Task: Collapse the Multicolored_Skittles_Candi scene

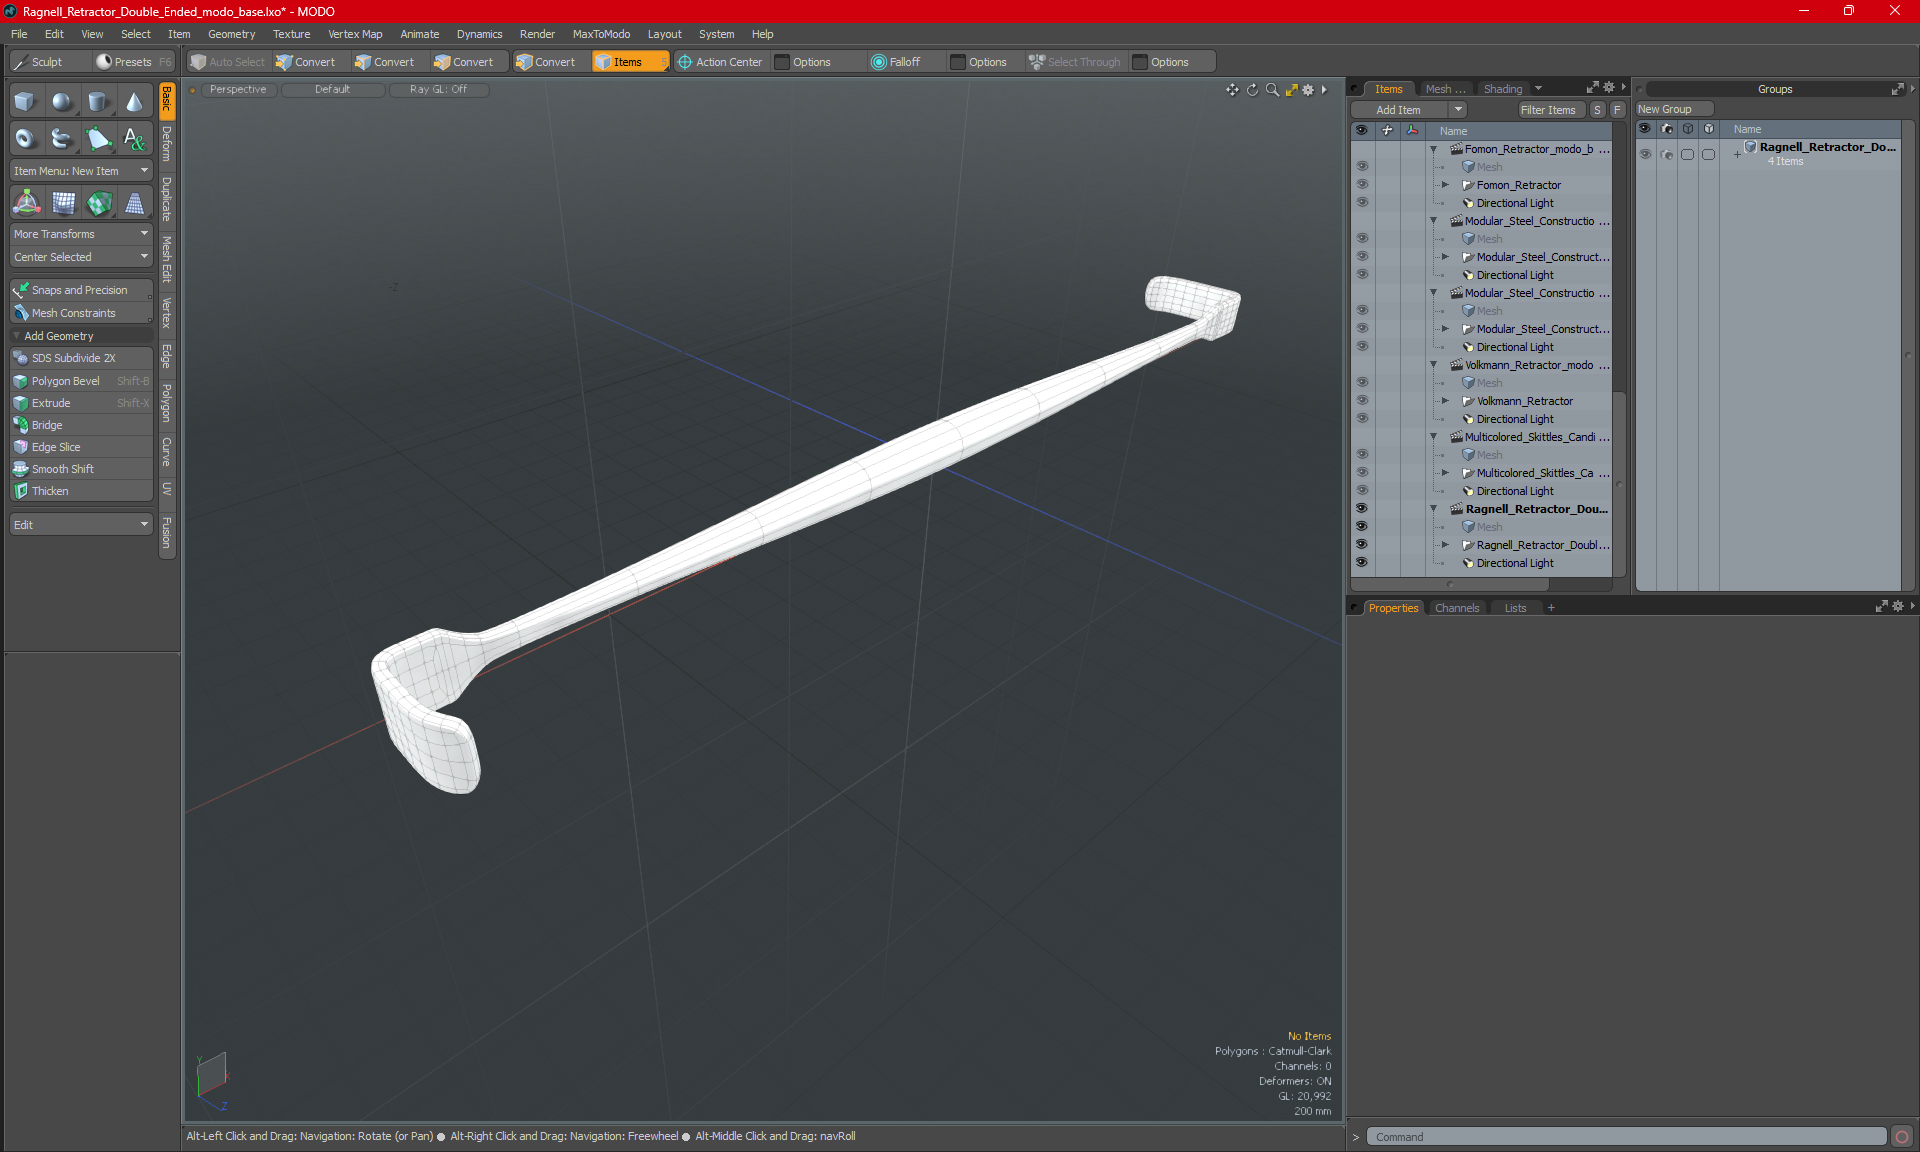Action: [x=1433, y=437]
